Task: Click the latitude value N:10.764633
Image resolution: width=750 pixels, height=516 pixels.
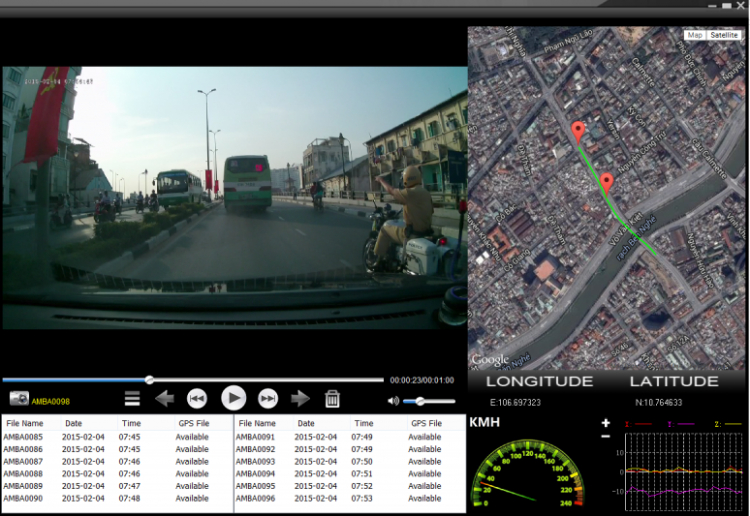Action: (x=658, y=403)
